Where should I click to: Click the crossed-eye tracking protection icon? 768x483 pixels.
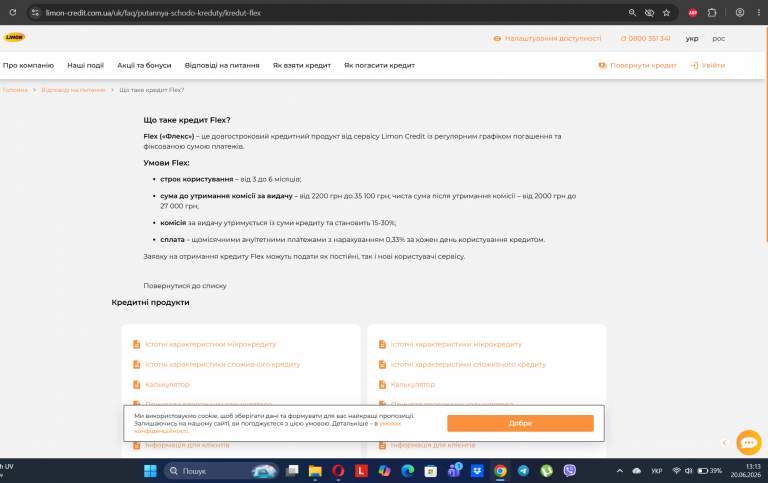(649, 13)
